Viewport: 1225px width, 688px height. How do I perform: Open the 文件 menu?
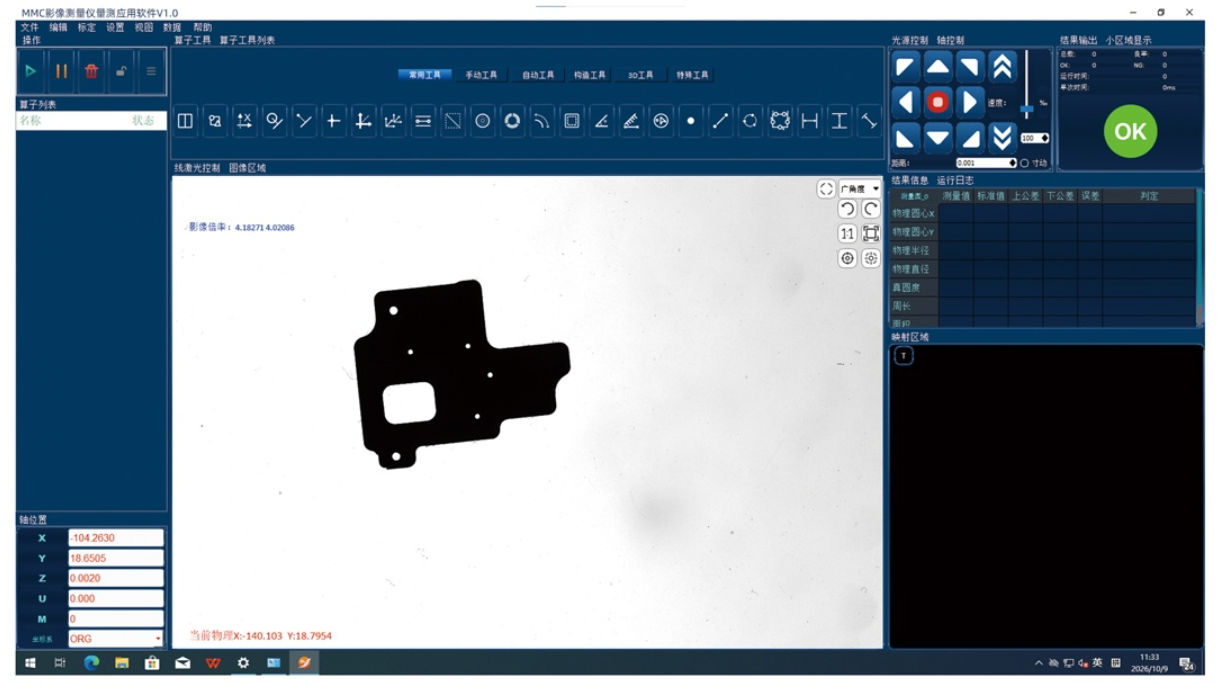(x=30, y=28)
